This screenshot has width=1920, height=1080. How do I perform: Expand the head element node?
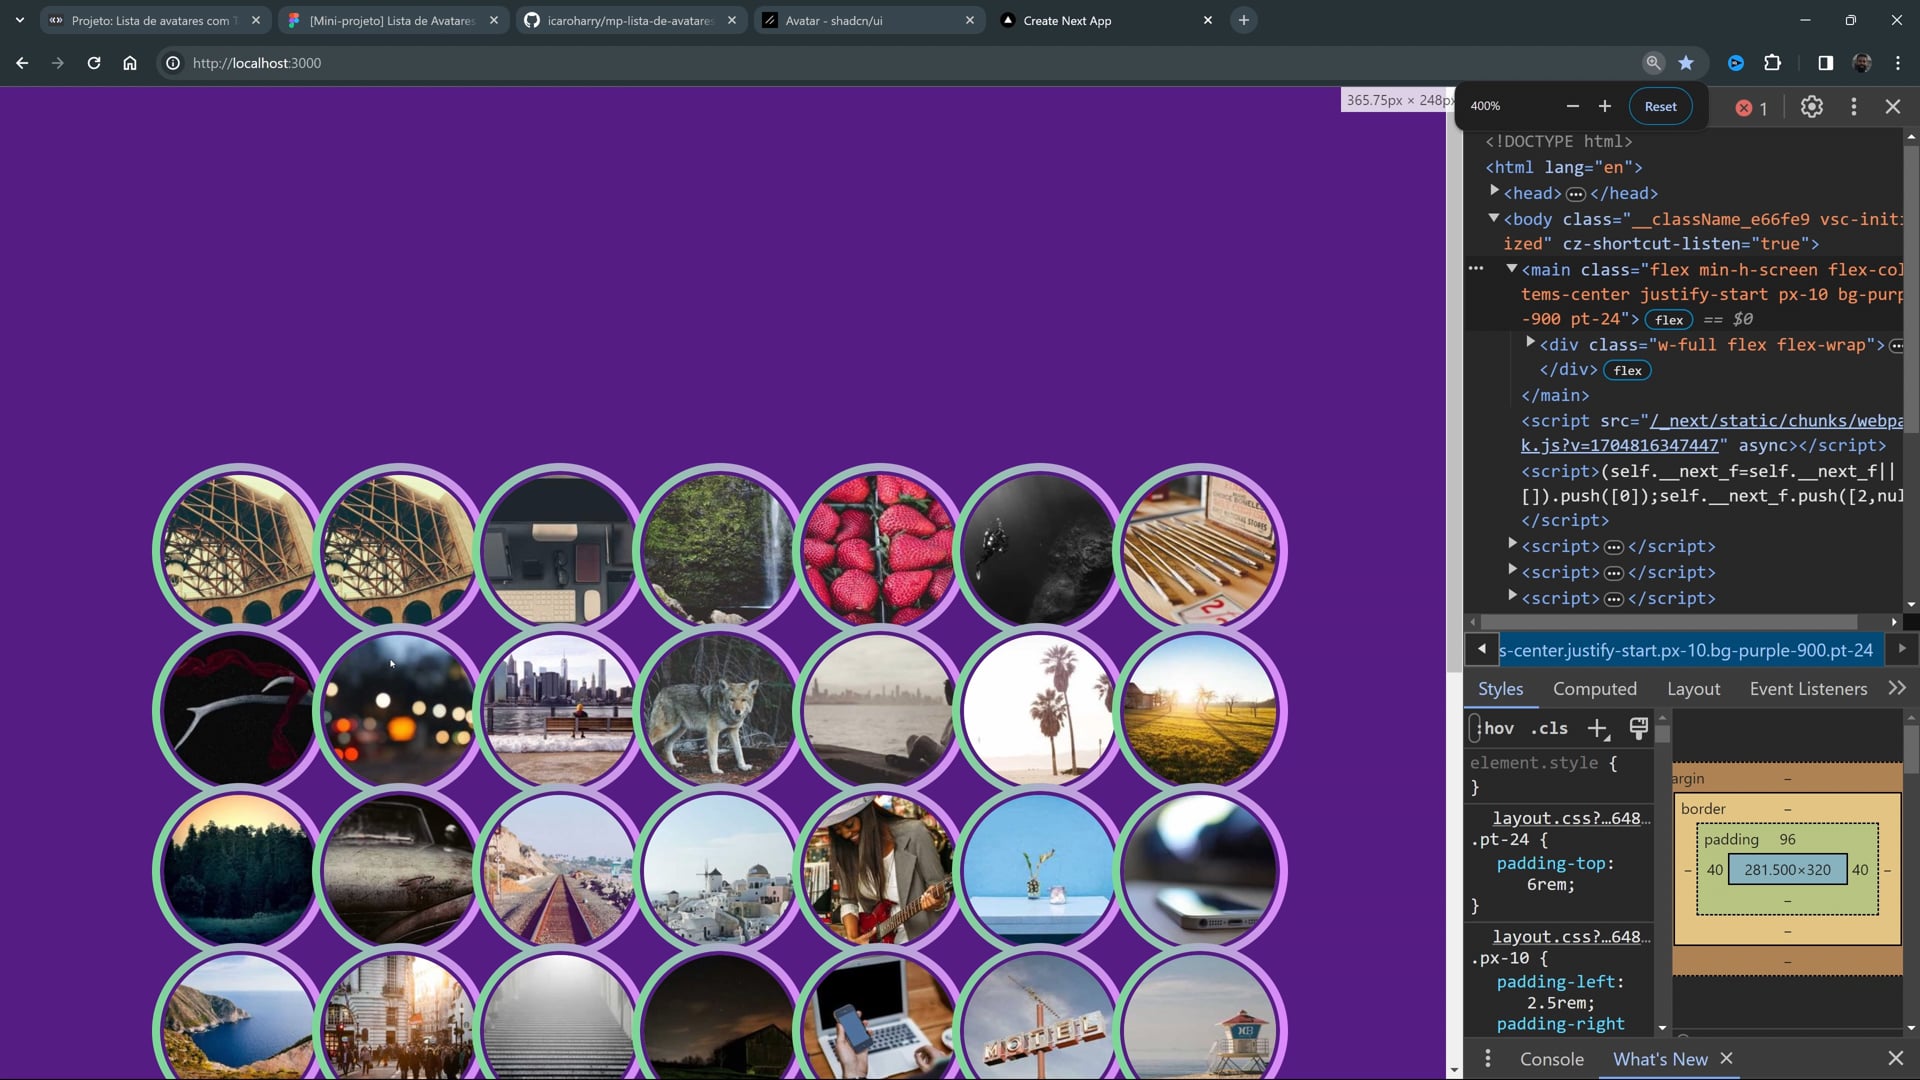(1494, 191)
